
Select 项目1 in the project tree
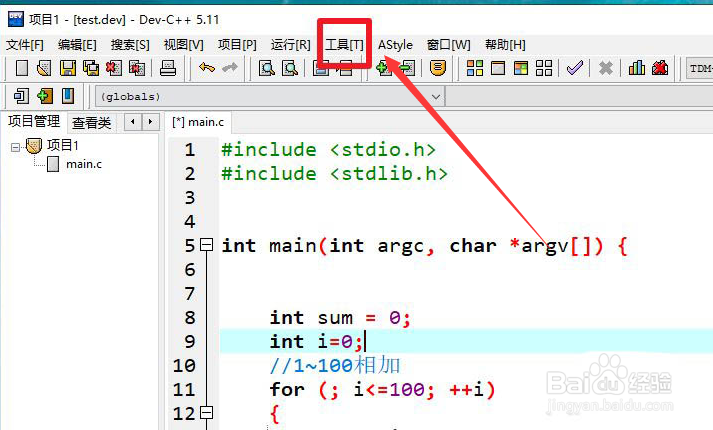pyautogui.click(x=63, y=145)
